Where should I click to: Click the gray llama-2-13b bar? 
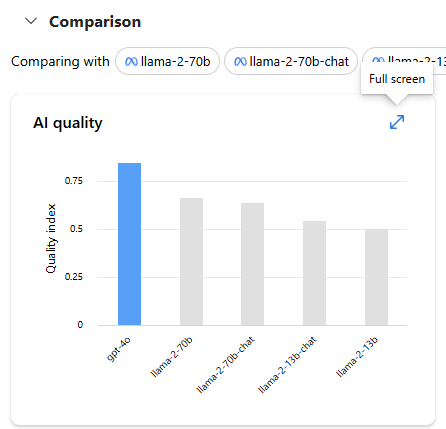(x=376, y=277)
